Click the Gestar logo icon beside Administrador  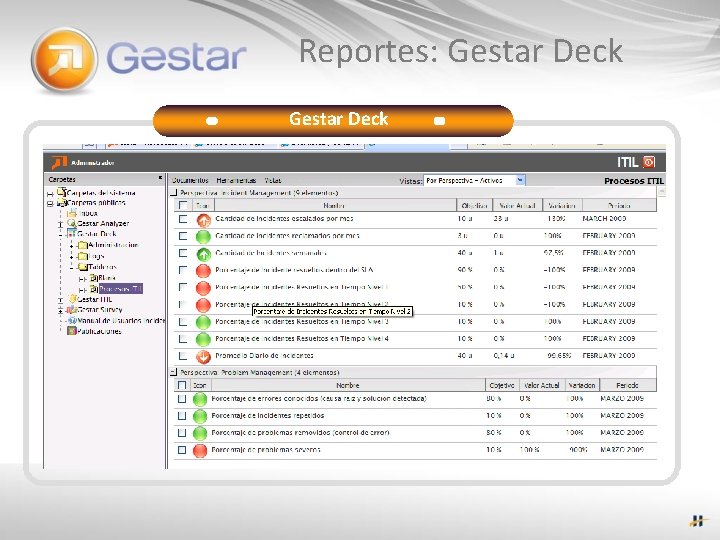click(59, 163)
